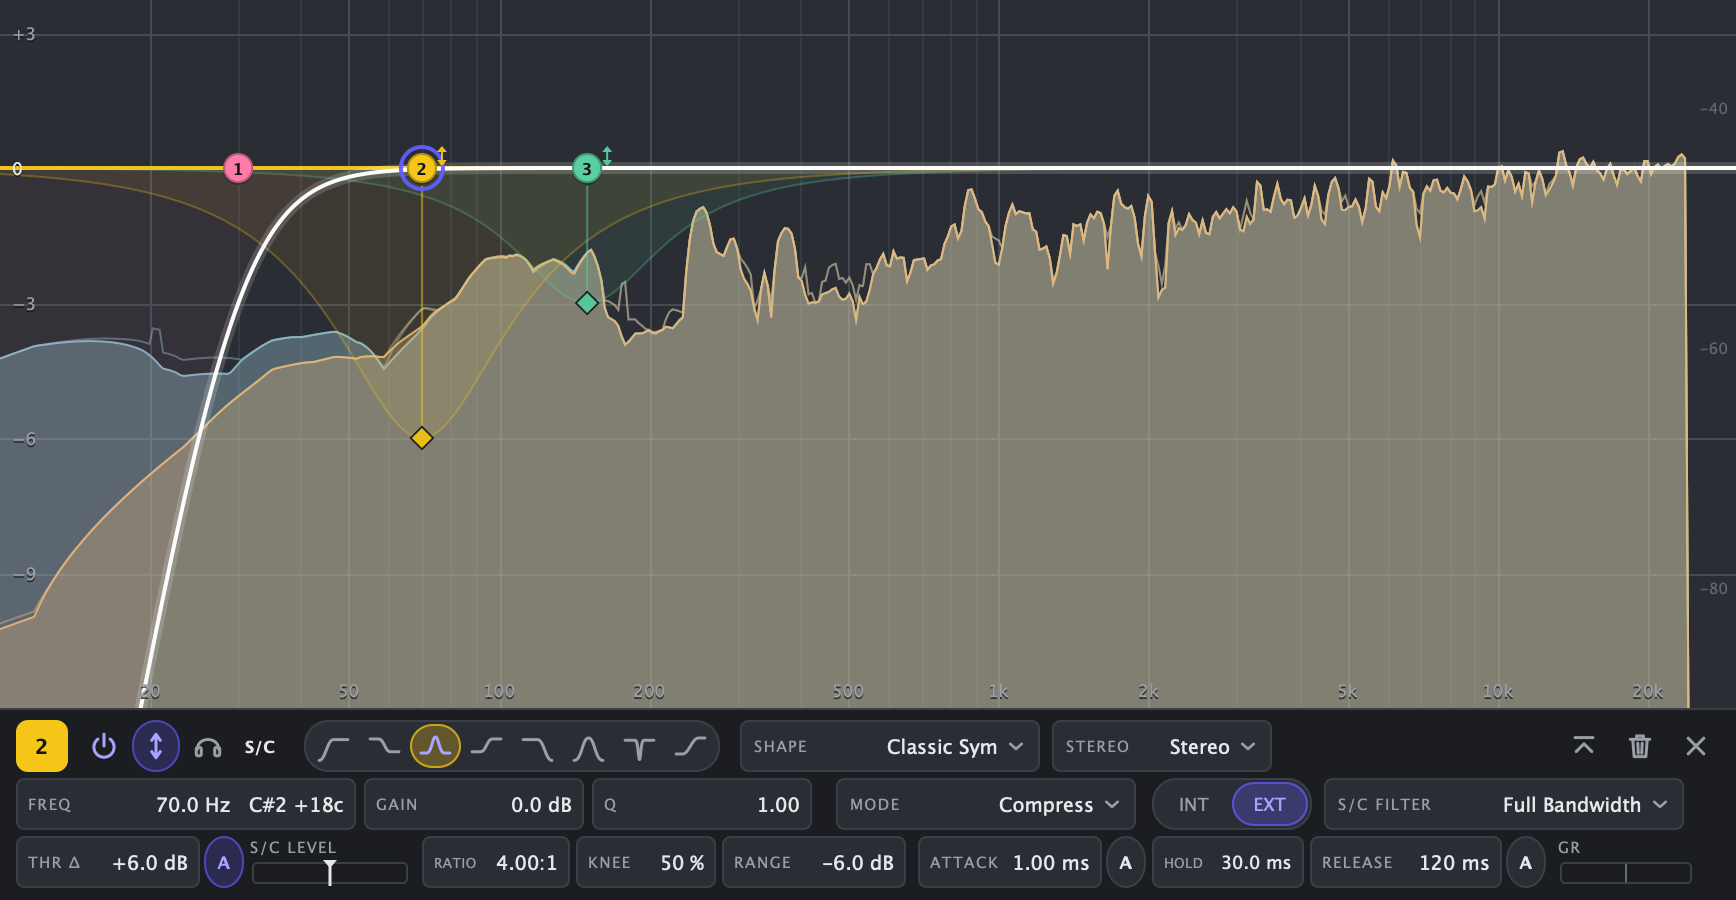Delete band with the trash icon

[x=1640, y=746]
